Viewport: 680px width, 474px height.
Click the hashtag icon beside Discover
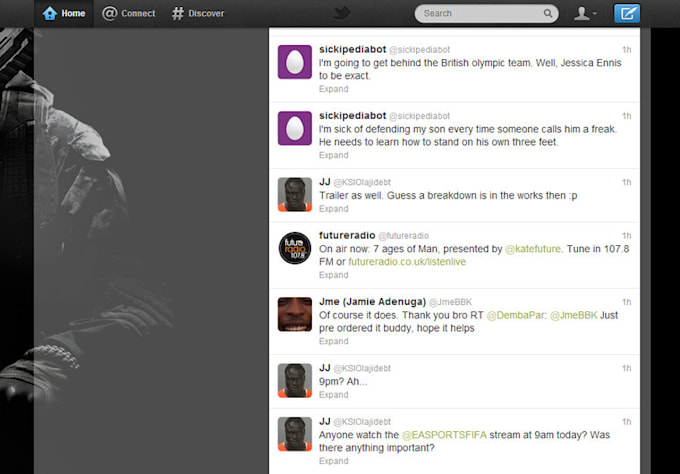coord(177,13)
